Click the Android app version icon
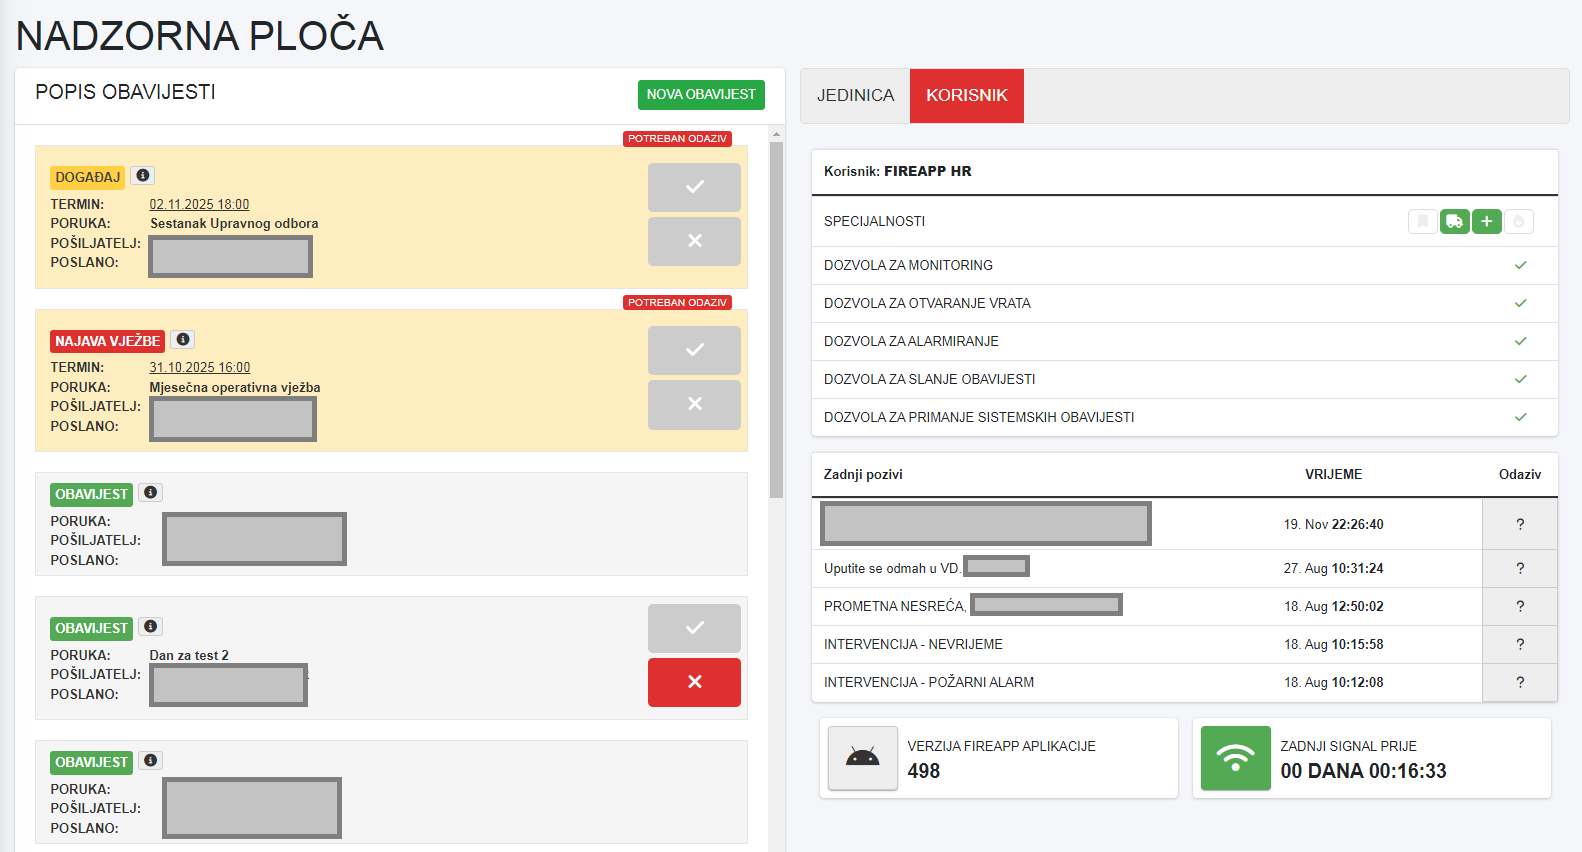This screenshot has width=1582, height=852. (x=862, y=758)
